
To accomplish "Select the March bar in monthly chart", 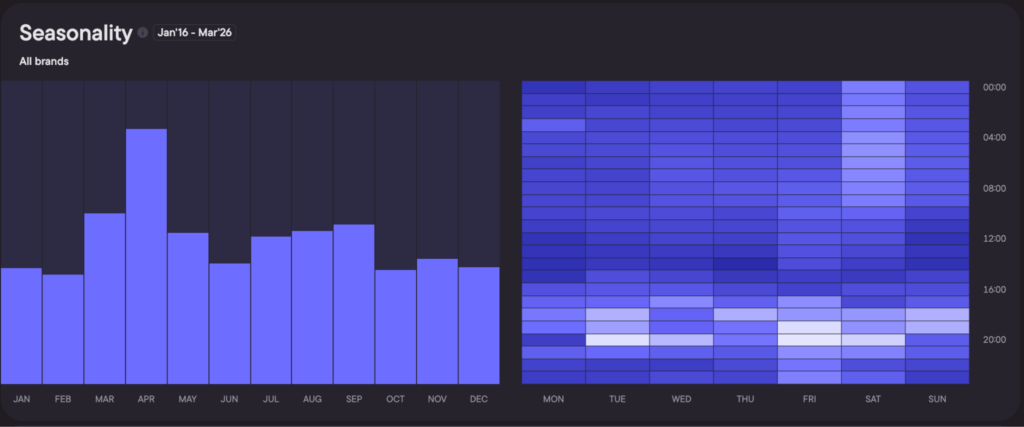I will 105,297.
